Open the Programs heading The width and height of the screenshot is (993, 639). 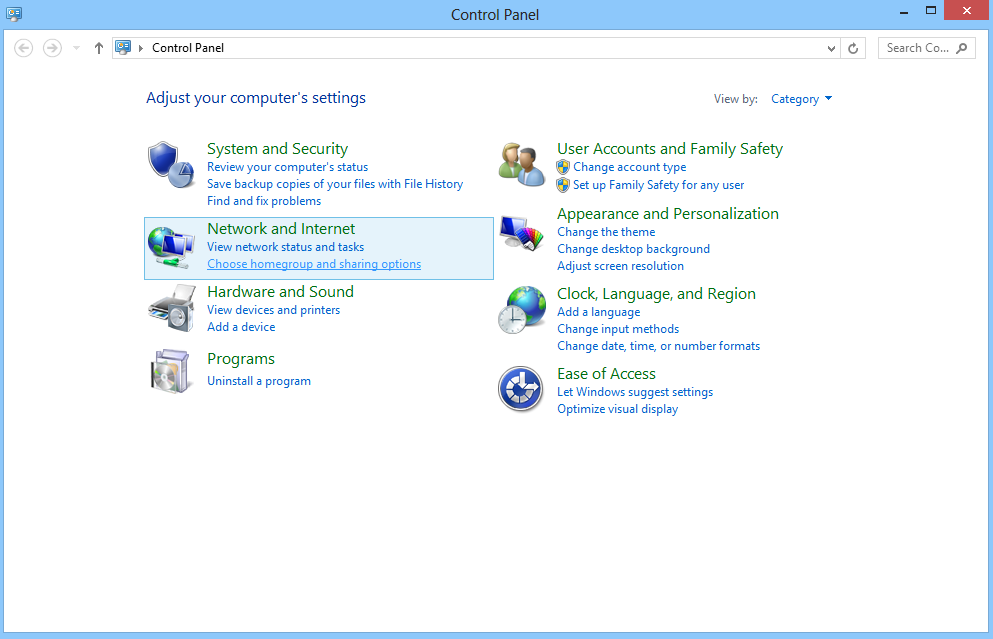241,359
